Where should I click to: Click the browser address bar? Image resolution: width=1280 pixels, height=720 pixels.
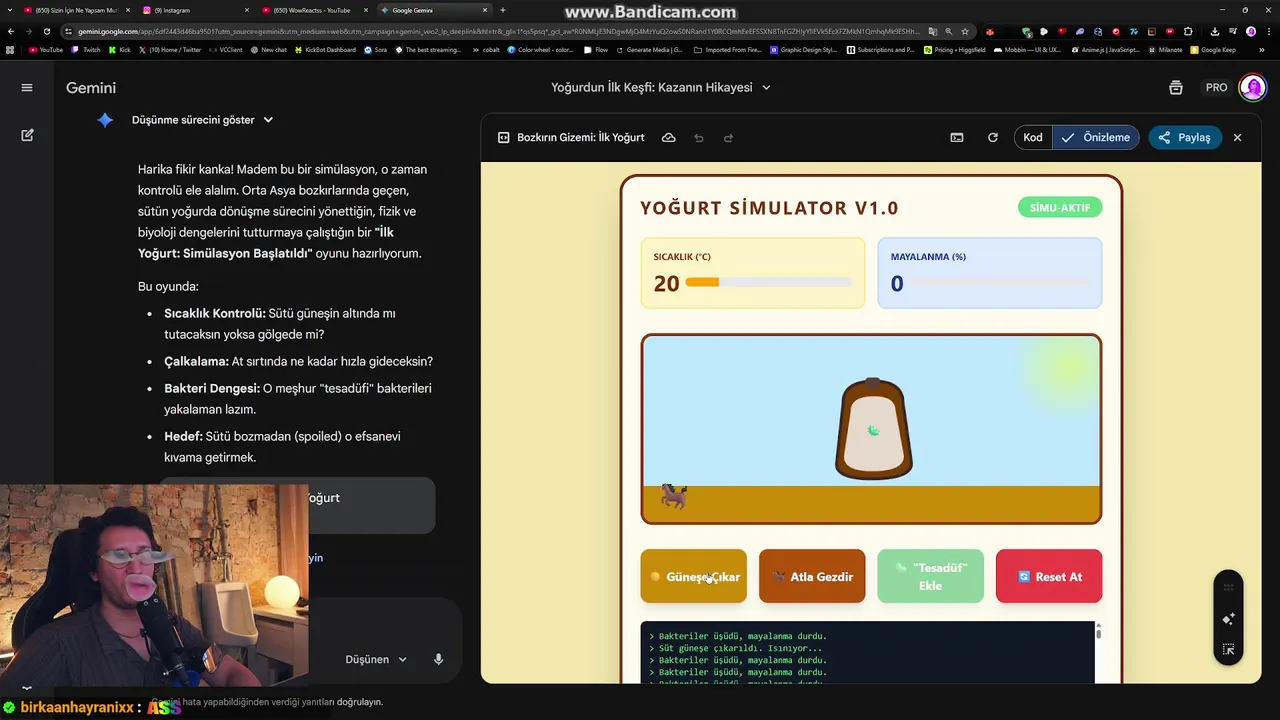coord(500,31)
